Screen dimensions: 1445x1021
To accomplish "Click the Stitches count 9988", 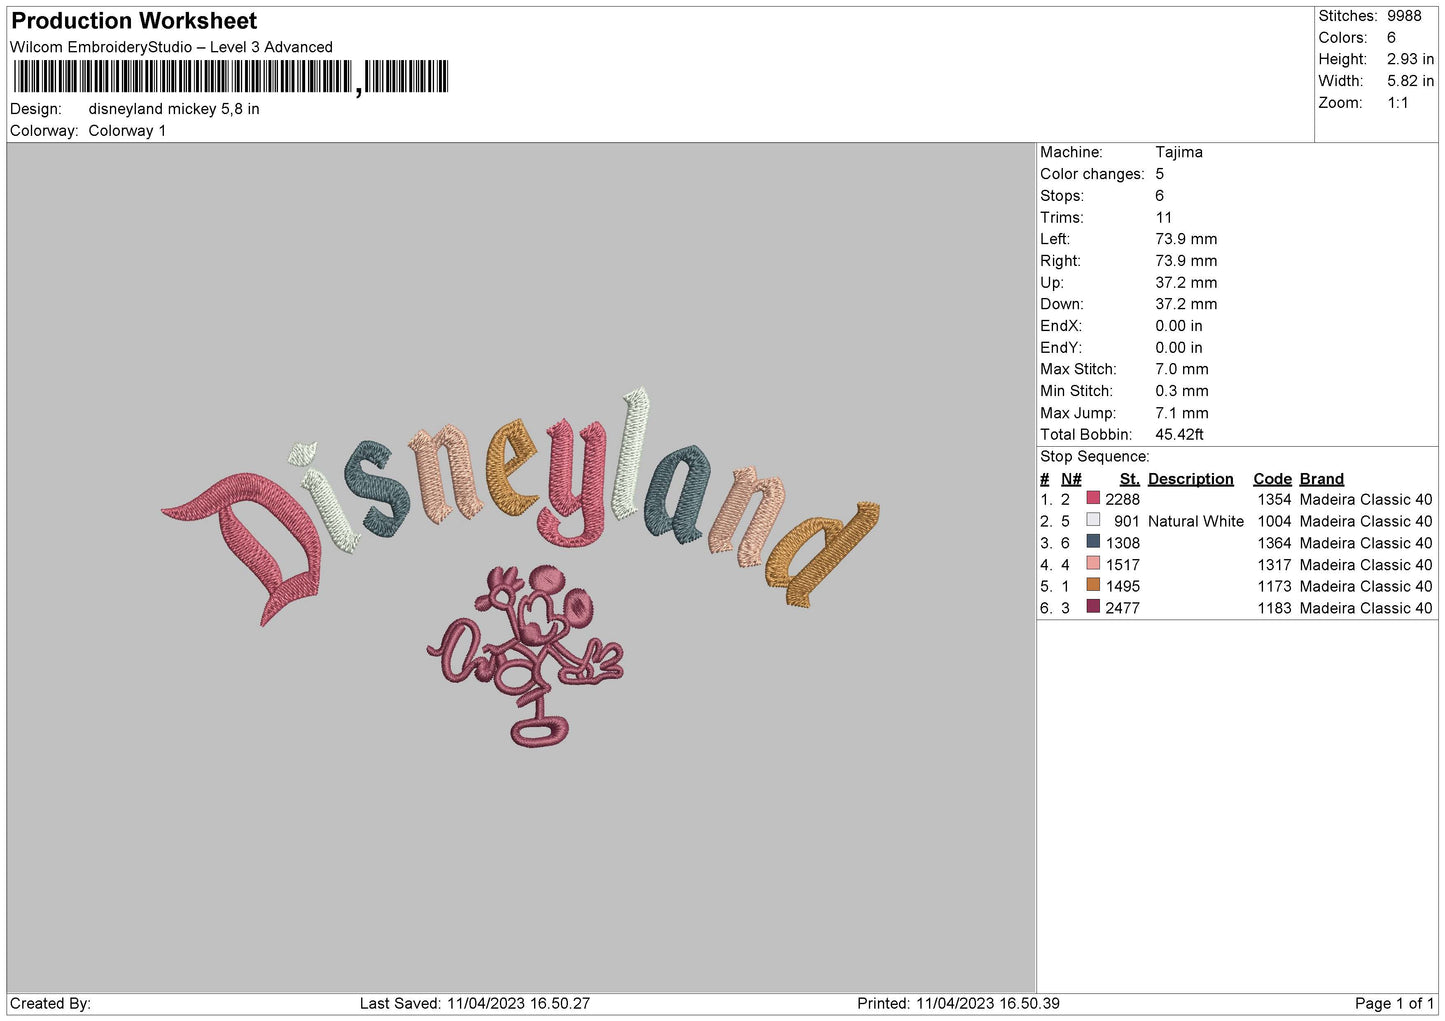I will [1403, 16].
